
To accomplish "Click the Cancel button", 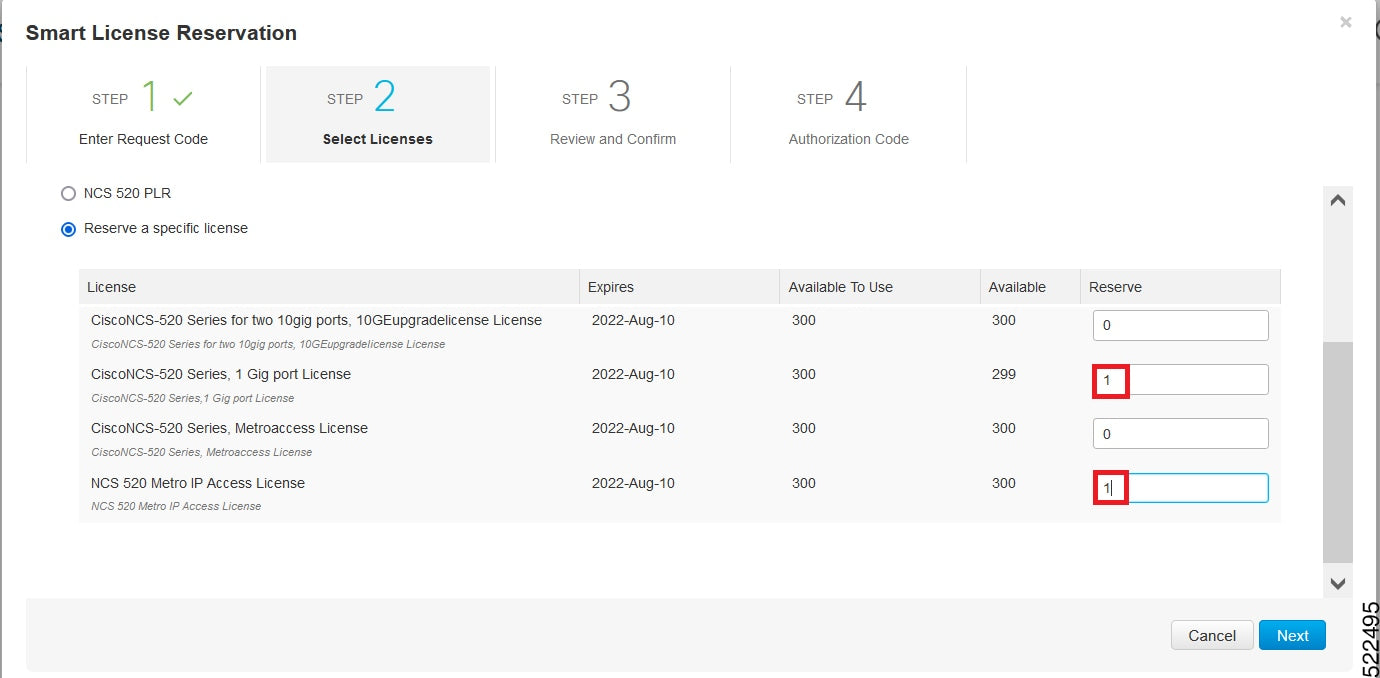I will (x=1211, y=635).
